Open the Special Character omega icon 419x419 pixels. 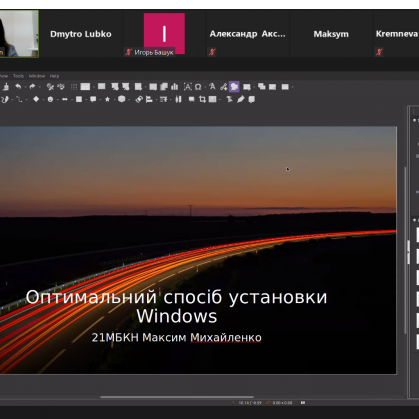[198, 87]
